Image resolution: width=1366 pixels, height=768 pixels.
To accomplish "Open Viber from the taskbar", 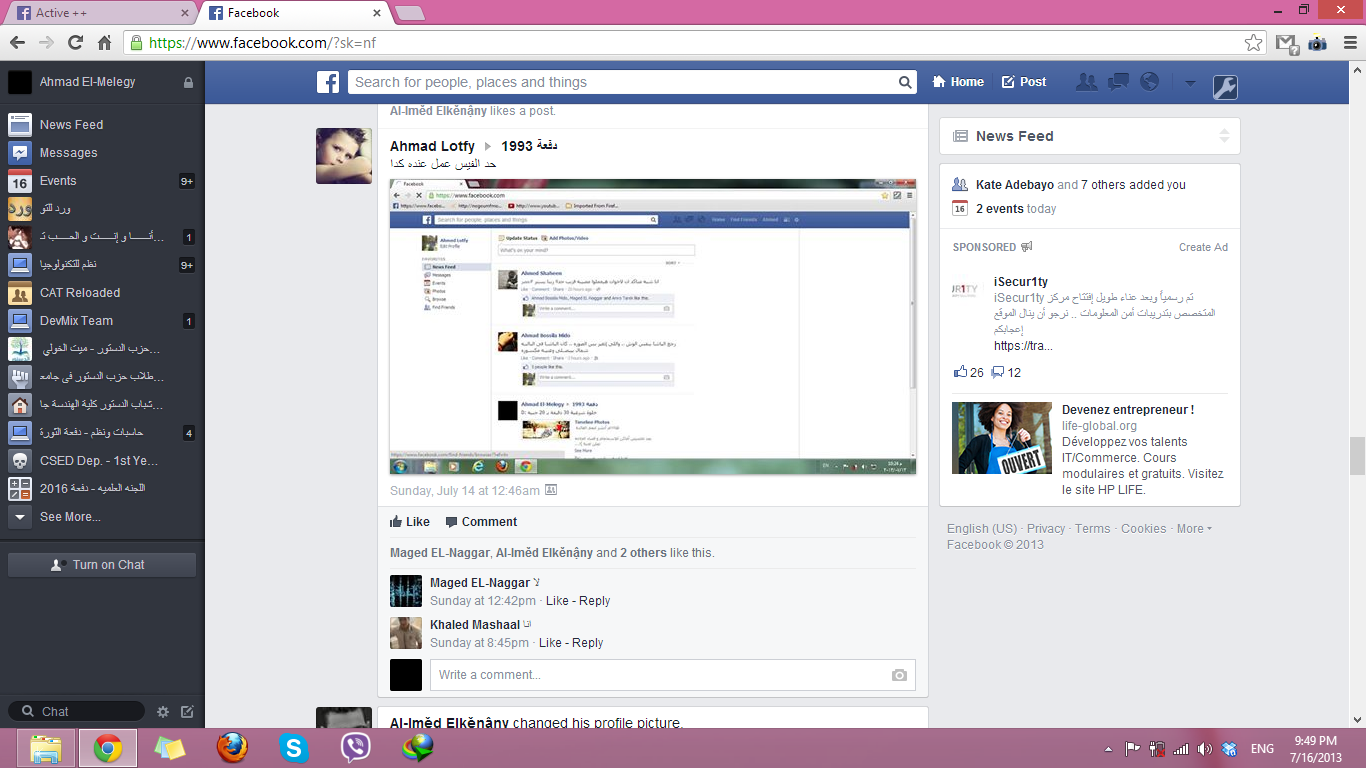I will pyautogui.click(x=356, y=747).
